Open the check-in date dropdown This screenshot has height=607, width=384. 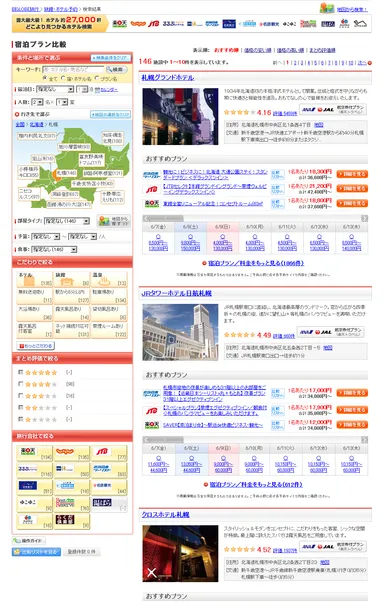55,89
